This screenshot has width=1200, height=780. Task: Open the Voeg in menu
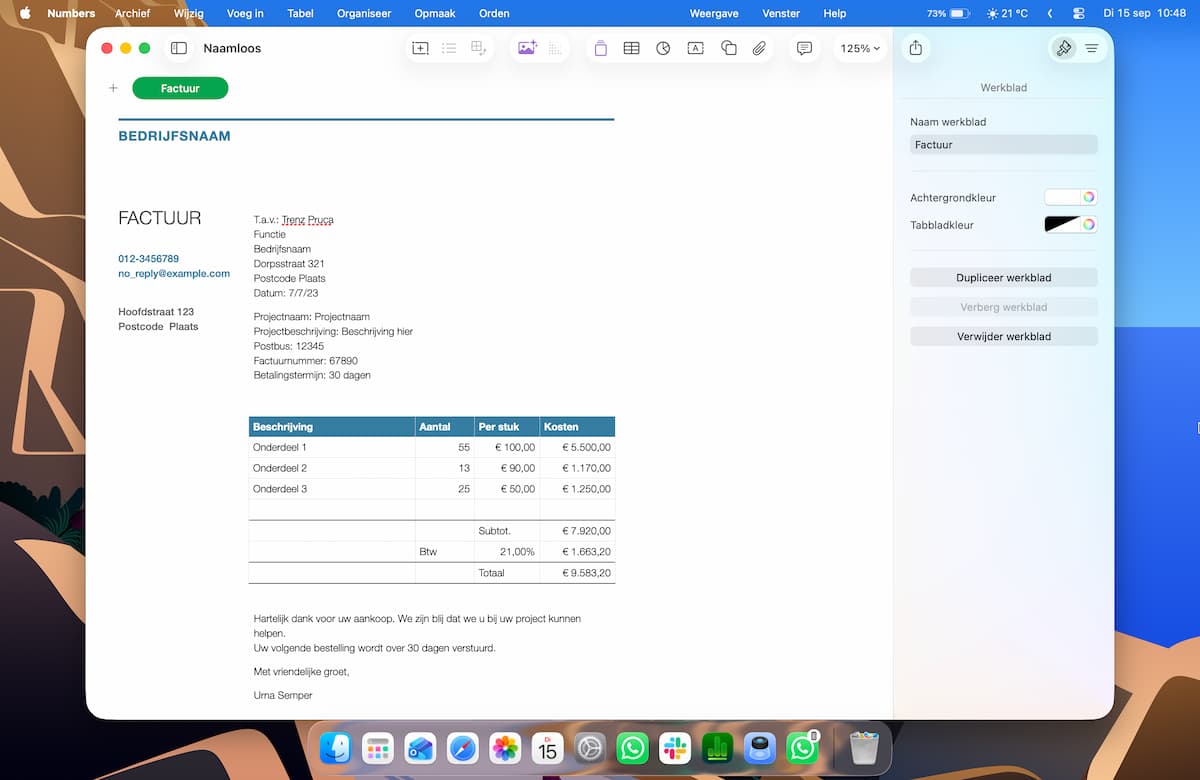click(245, 13)
